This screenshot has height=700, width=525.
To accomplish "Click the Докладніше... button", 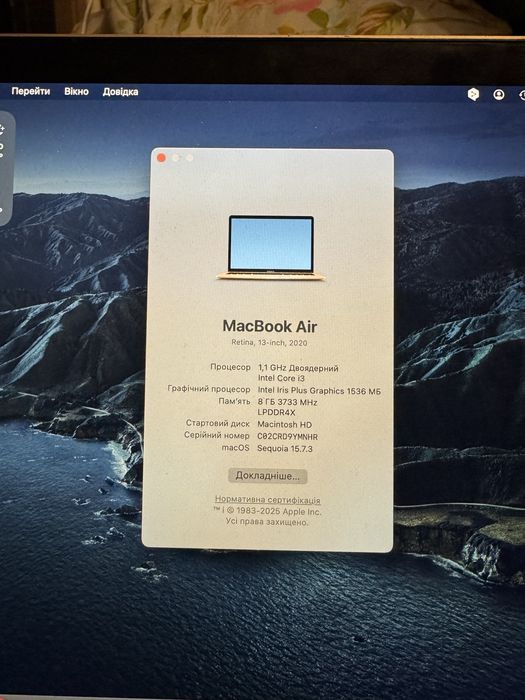I will point(267,476).
